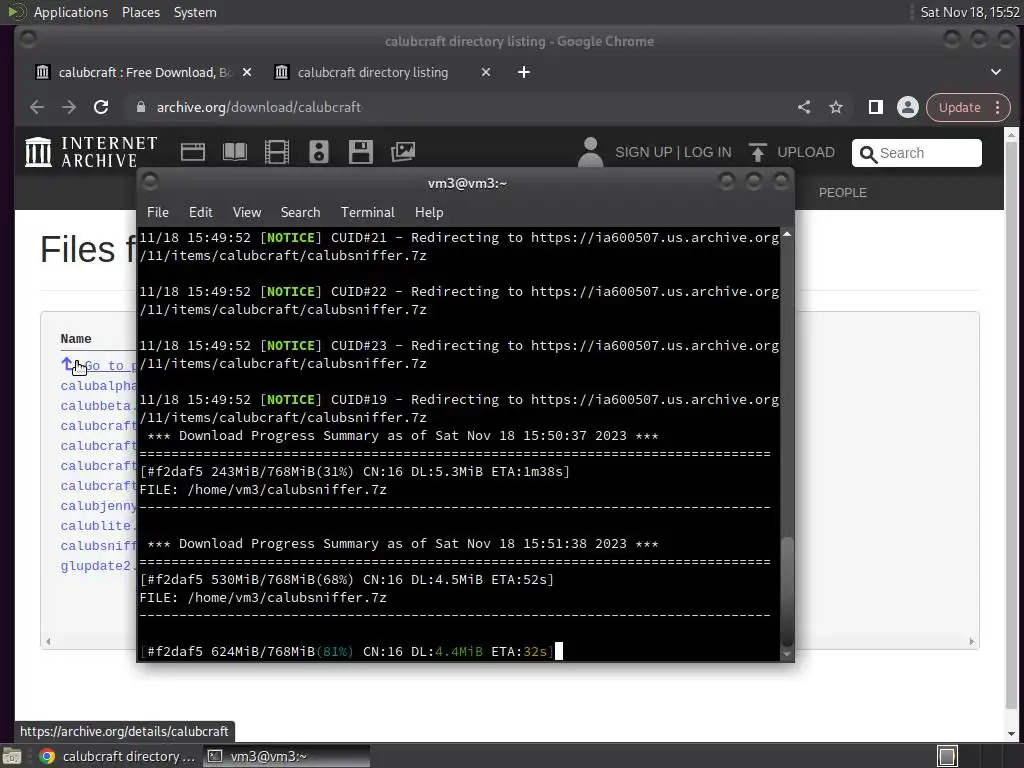This screenshot has width=1024, height=768.
Task: Click the page scrollbar down arrow
Action: pyautogui.click(x=1011, y=733)
